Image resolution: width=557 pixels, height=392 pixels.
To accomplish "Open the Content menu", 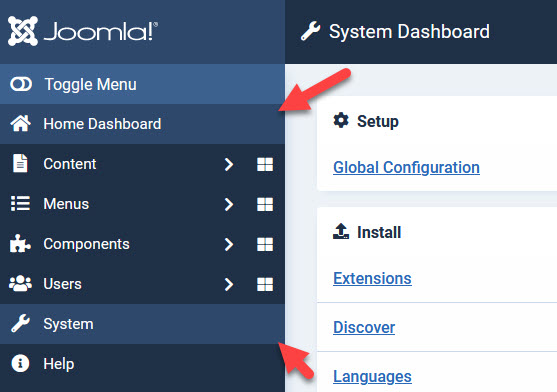I will click(70, 164).
